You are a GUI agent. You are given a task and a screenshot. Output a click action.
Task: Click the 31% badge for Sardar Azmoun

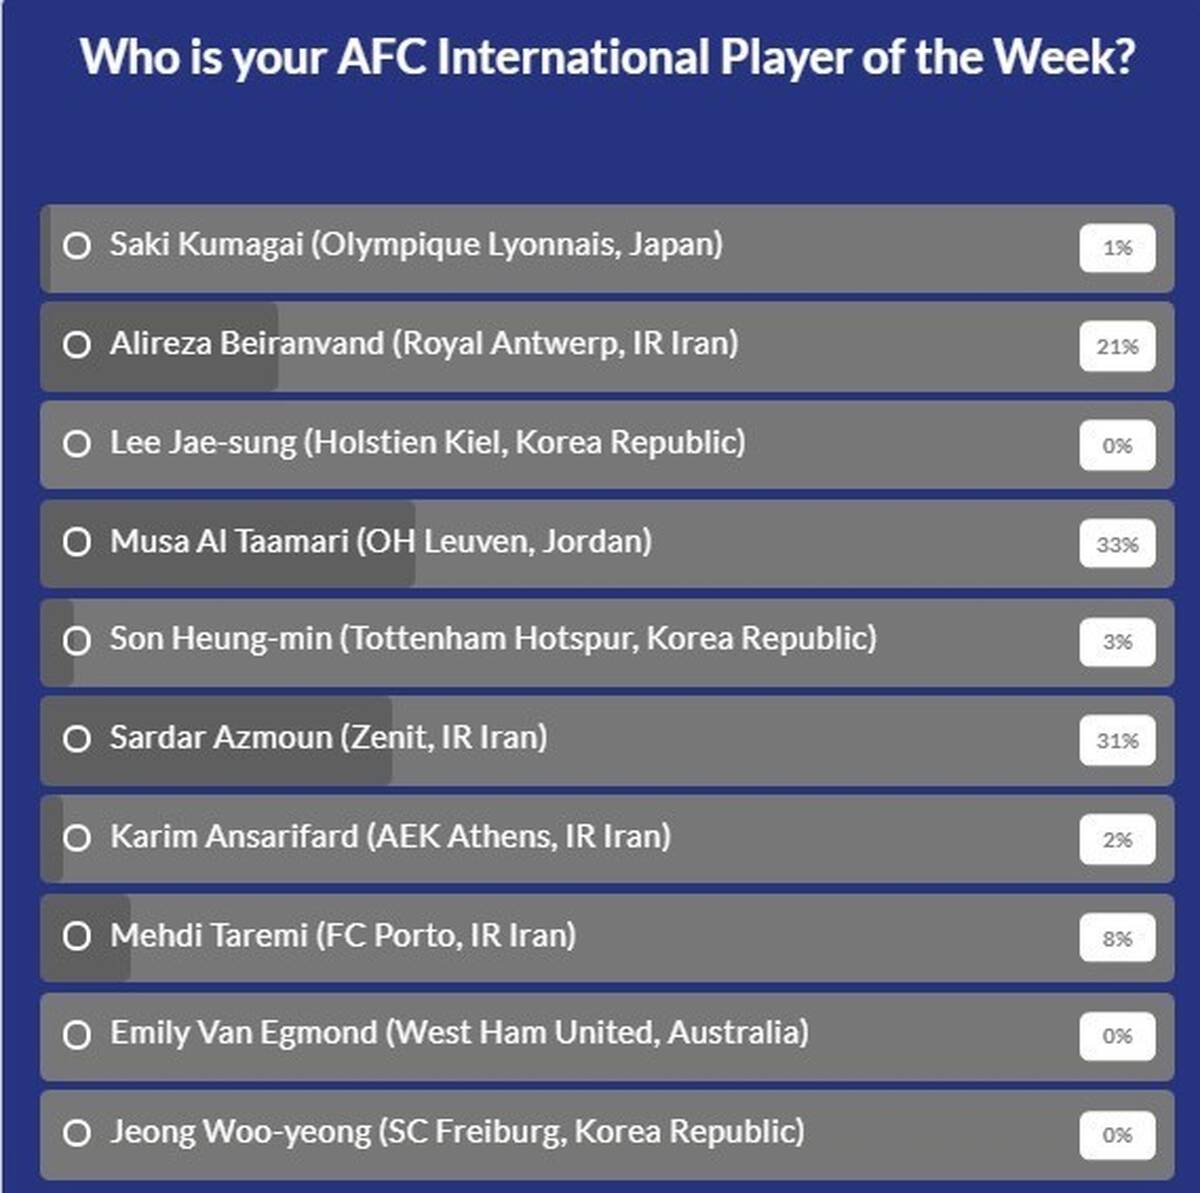pyautogui.click(x=1117, y=741)
